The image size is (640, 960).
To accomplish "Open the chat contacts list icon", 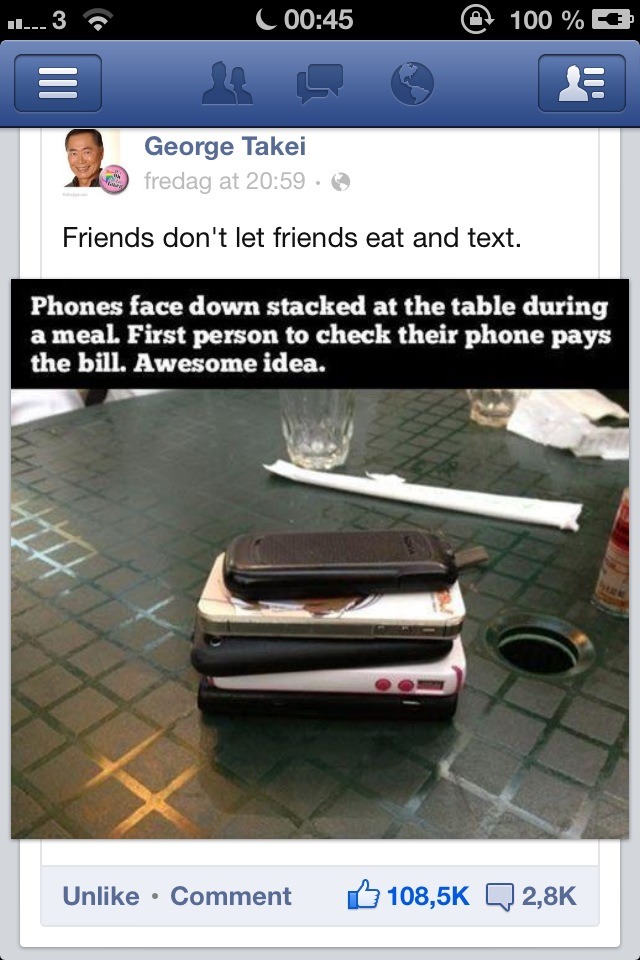I will (582, 83).
